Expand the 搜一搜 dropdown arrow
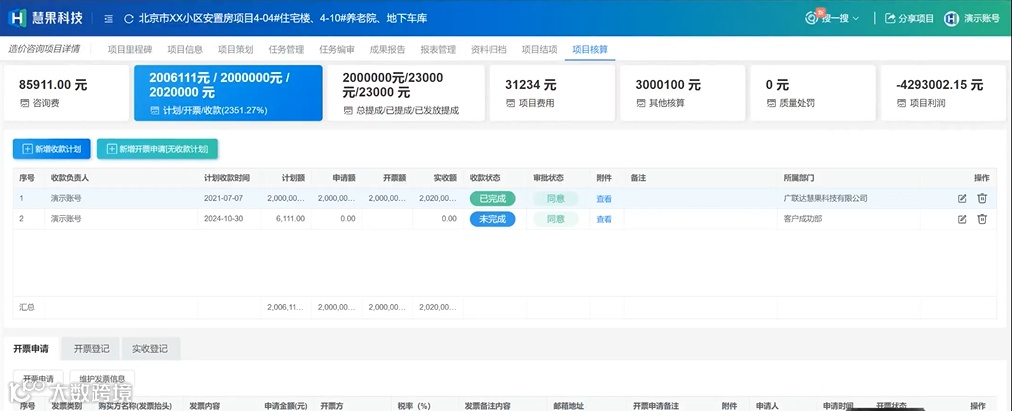This screenshot has height=411, width=1012. (x=856, y=19)
